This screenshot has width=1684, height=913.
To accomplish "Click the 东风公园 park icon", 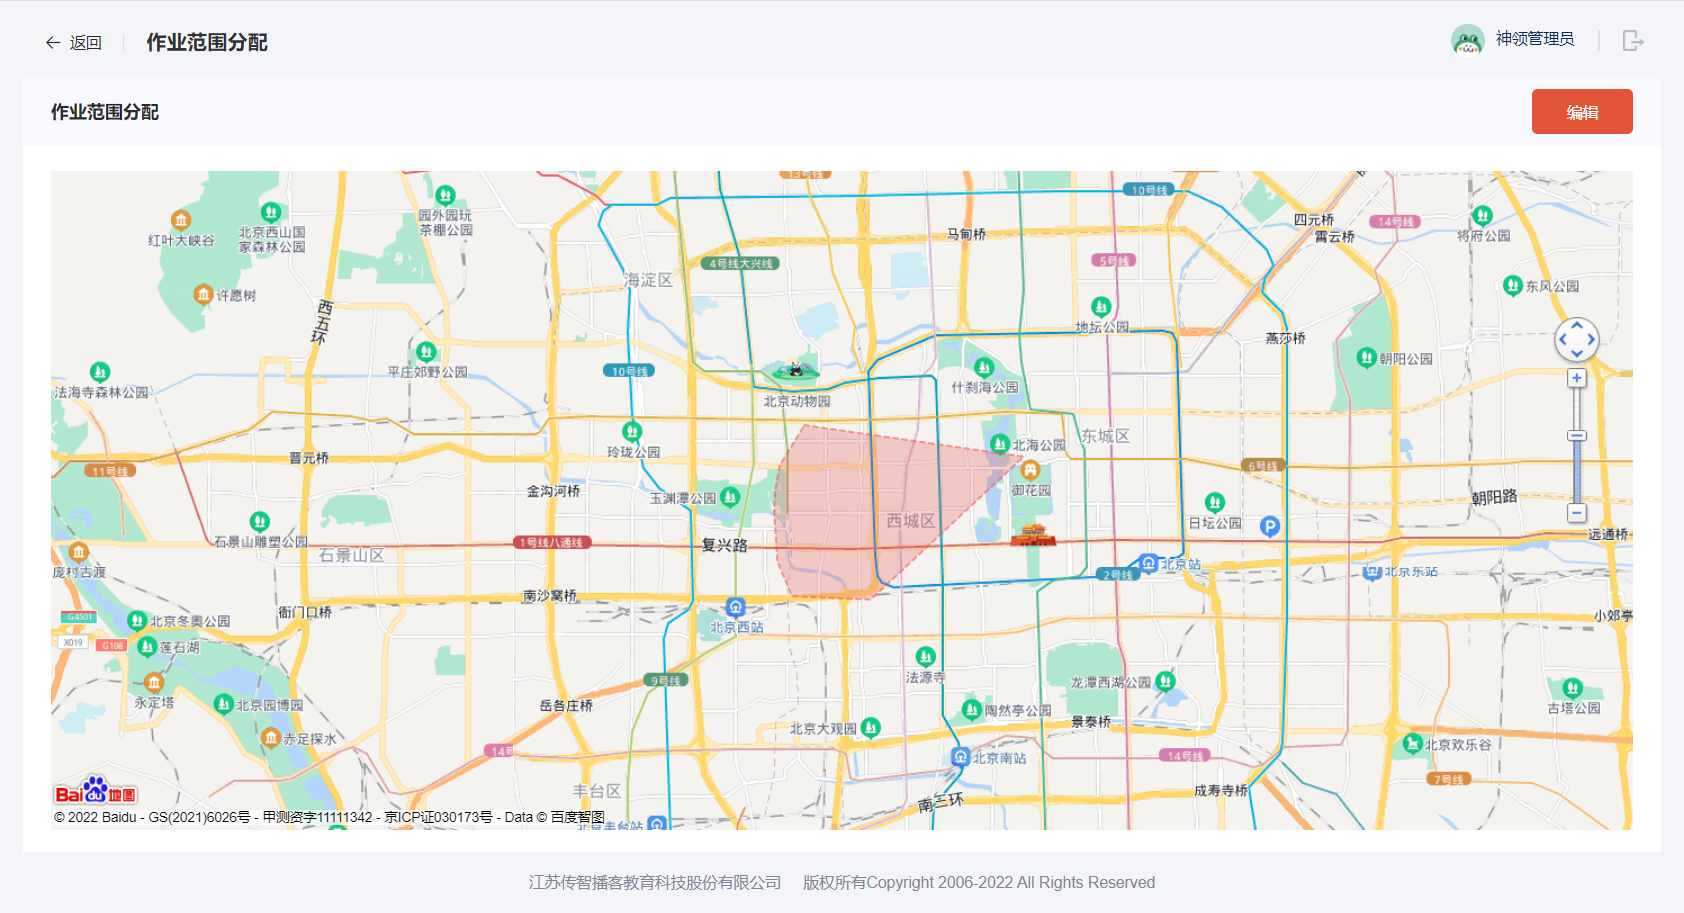I will [1513, 285].
